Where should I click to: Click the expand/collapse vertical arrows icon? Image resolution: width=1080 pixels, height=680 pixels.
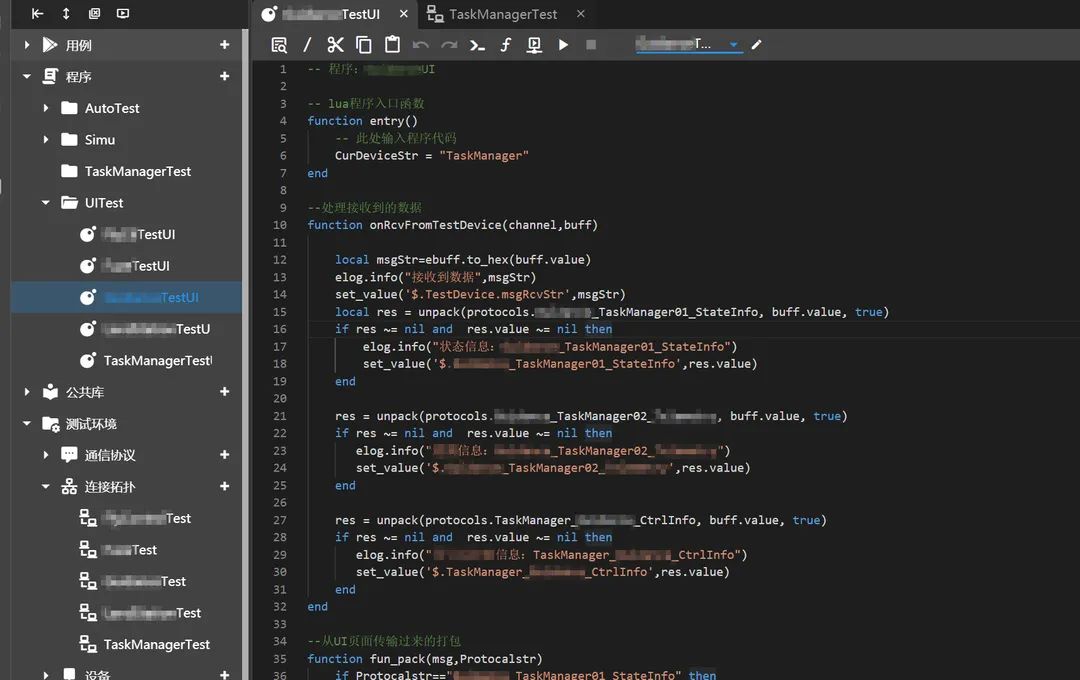coord(66,13)
